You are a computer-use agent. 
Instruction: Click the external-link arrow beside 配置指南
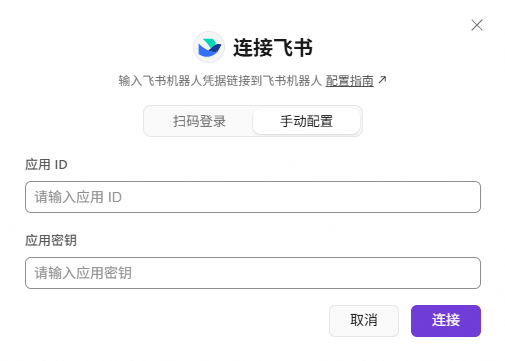pyautogui.click(x=382, y=80)
